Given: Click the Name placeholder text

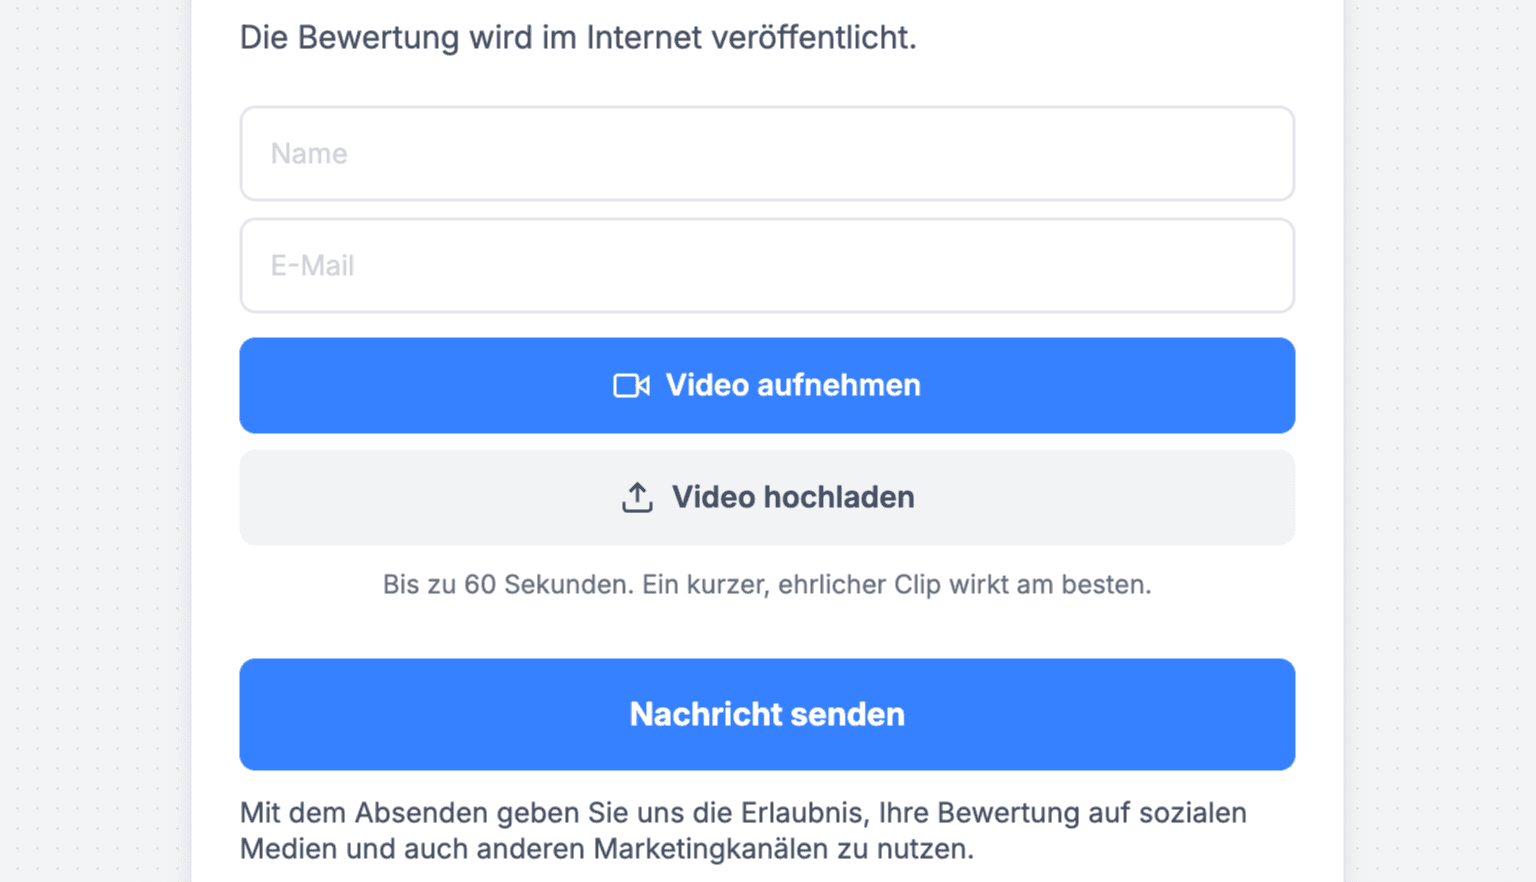Looking at the screenshot, I should 309,154.
